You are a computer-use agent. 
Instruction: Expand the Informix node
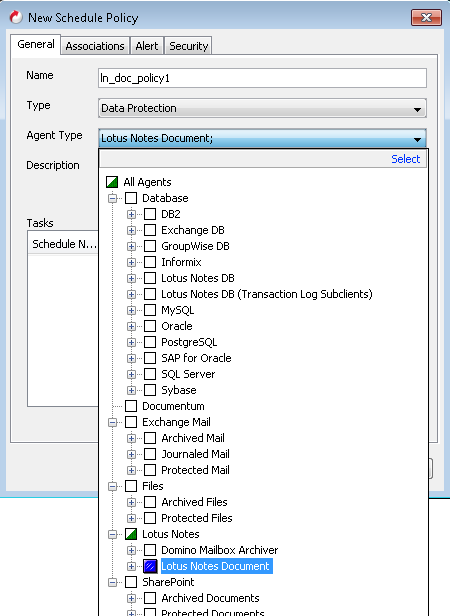click(131, 262)
